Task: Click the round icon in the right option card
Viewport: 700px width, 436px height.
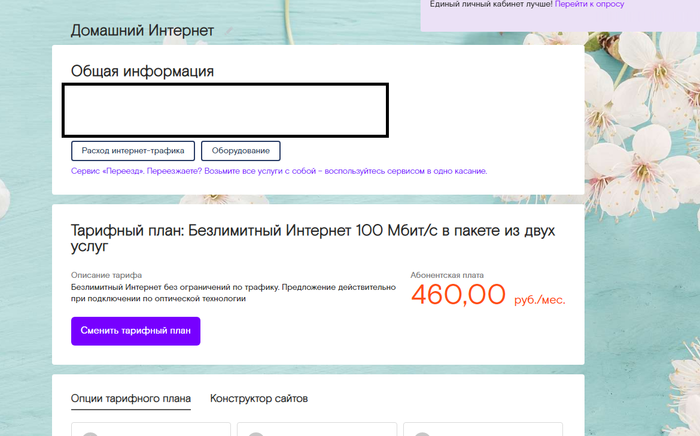Action: pyautogui.click(x=423, y=433)
